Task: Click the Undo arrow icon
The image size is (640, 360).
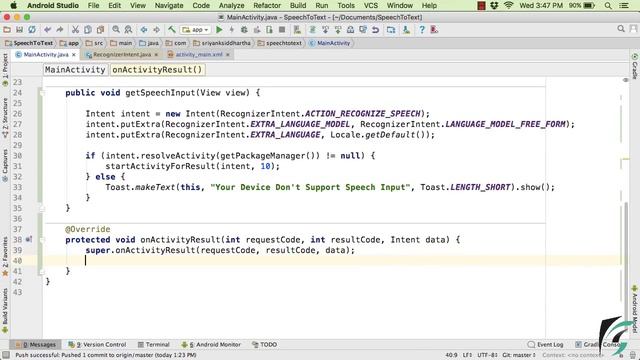Action: (x=47, y=30)
